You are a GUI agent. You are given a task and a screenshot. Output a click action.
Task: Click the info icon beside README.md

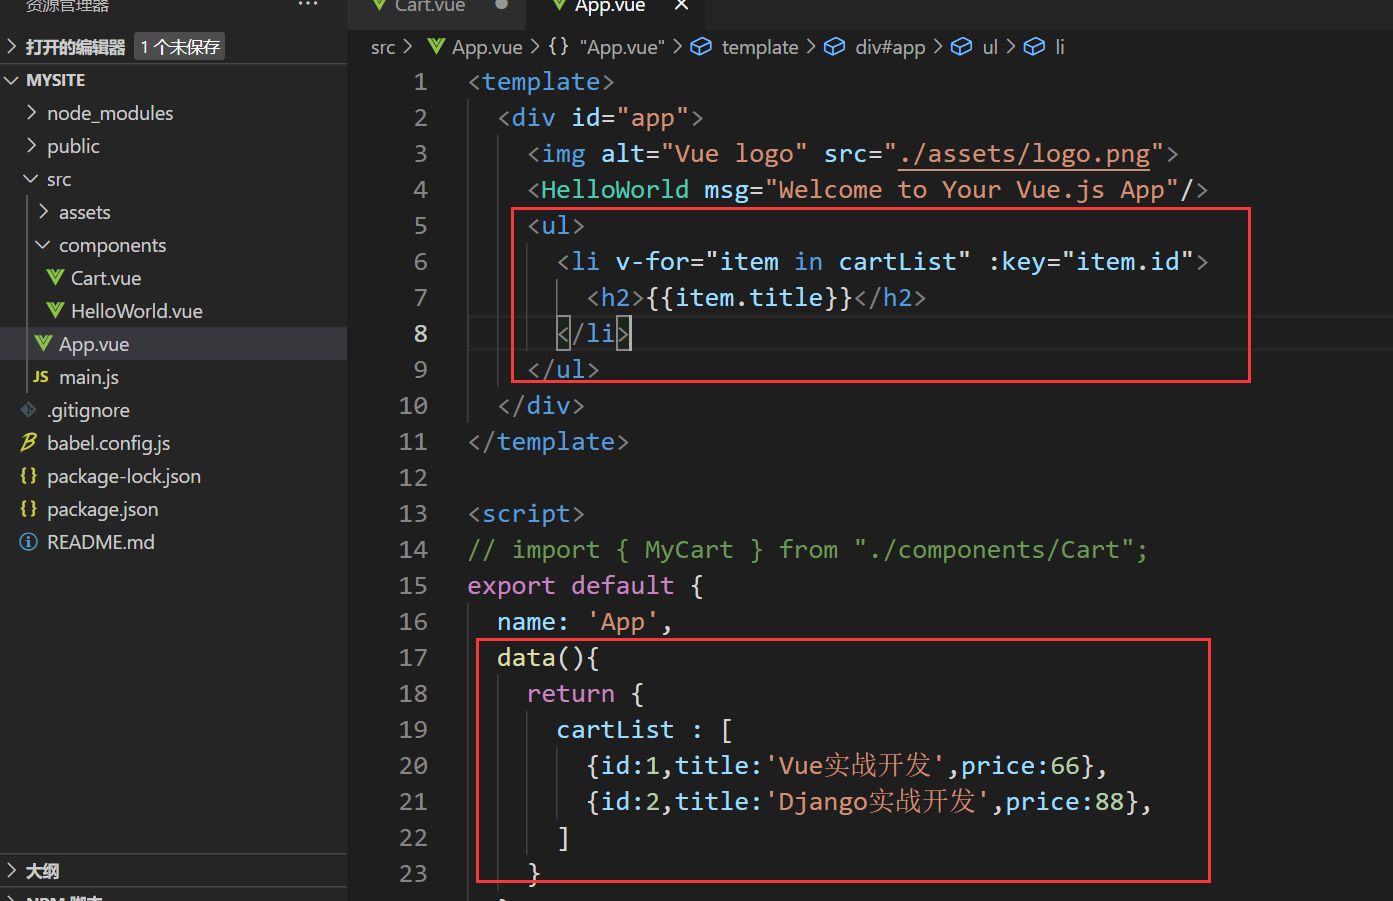29,542
